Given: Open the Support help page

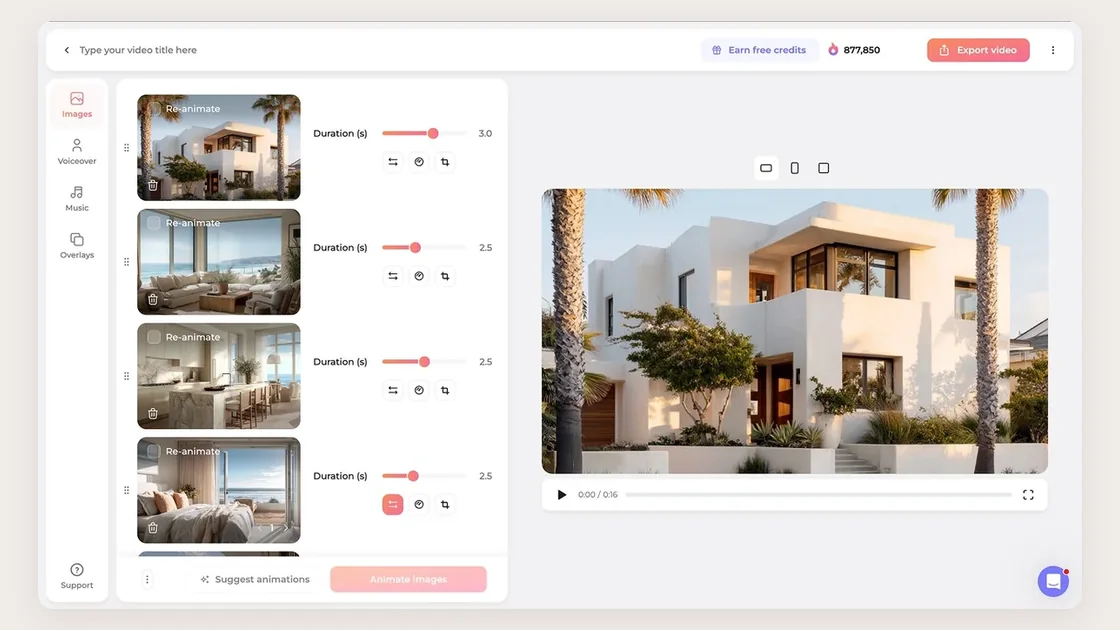Looking at the screenshot, I should [76, 576].
